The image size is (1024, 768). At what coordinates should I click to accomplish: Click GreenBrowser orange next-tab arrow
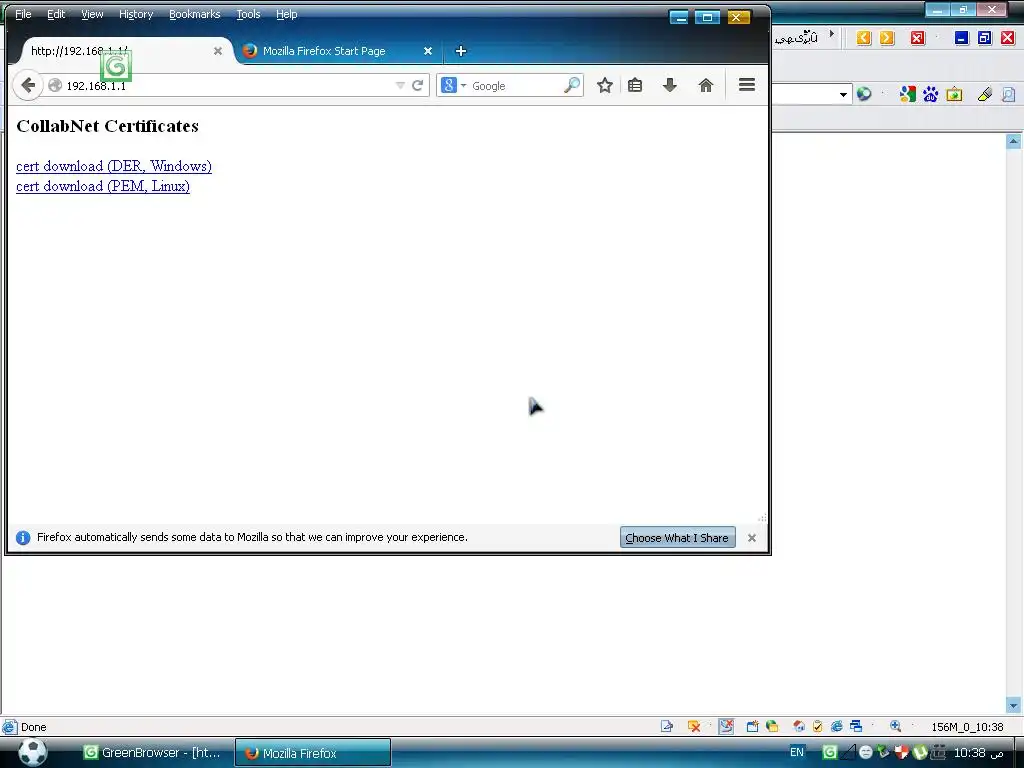tap(886, 38)
